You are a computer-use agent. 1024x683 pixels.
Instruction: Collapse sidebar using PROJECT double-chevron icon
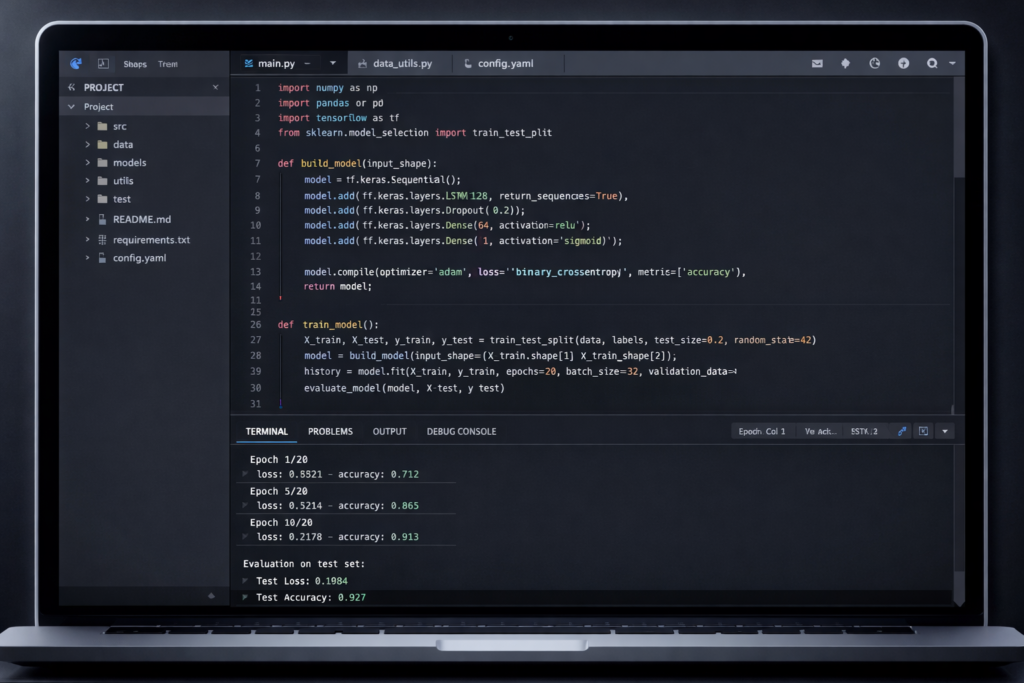(72, 88)
